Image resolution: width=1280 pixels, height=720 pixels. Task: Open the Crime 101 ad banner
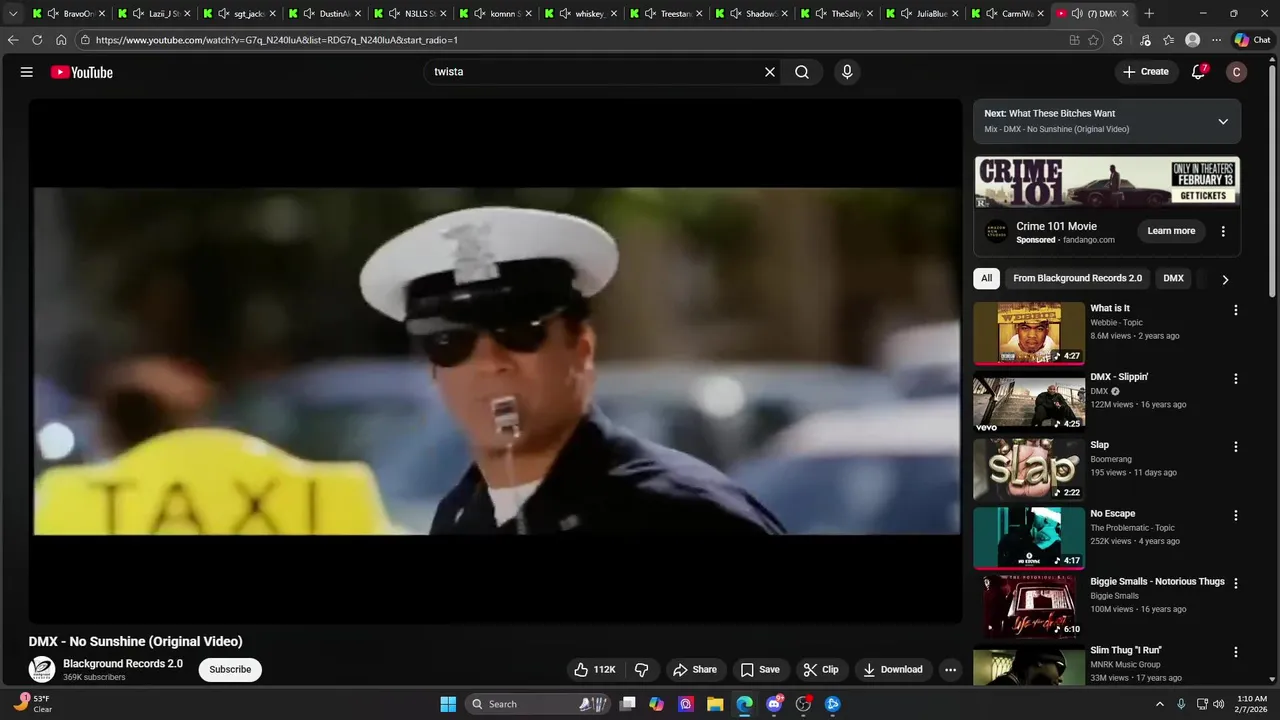(1107, 182)
